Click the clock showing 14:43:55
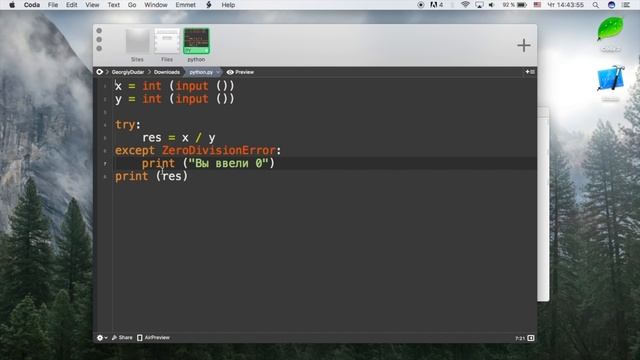Image resolution: width=640 pixels, height=360 pixels. pyautogui.click(x=565, y=5)
